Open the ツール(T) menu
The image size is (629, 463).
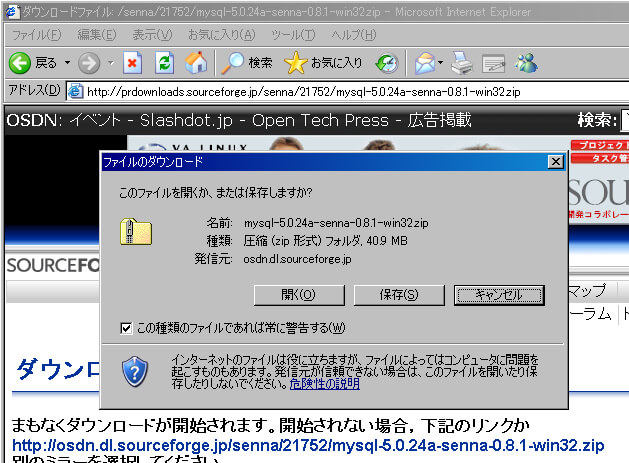pos(292,35)
